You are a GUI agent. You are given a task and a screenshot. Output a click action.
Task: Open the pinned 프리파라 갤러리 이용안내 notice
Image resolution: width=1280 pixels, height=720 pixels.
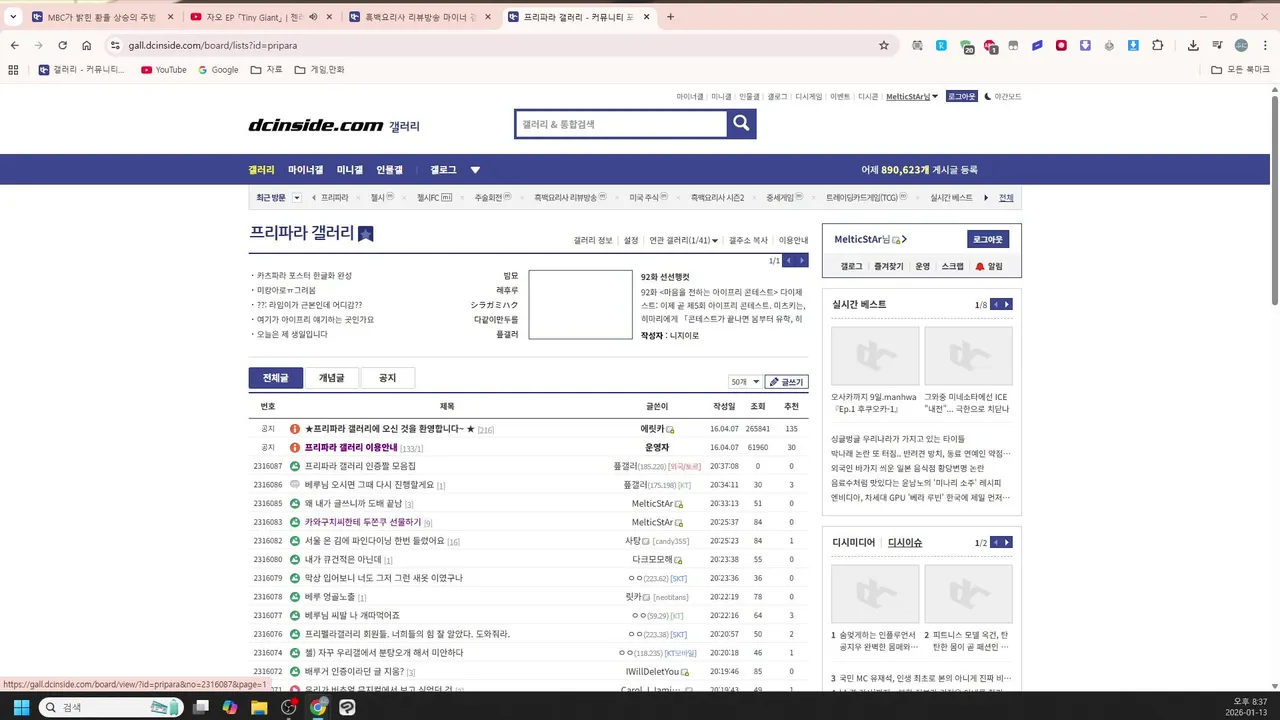[351, 447]
